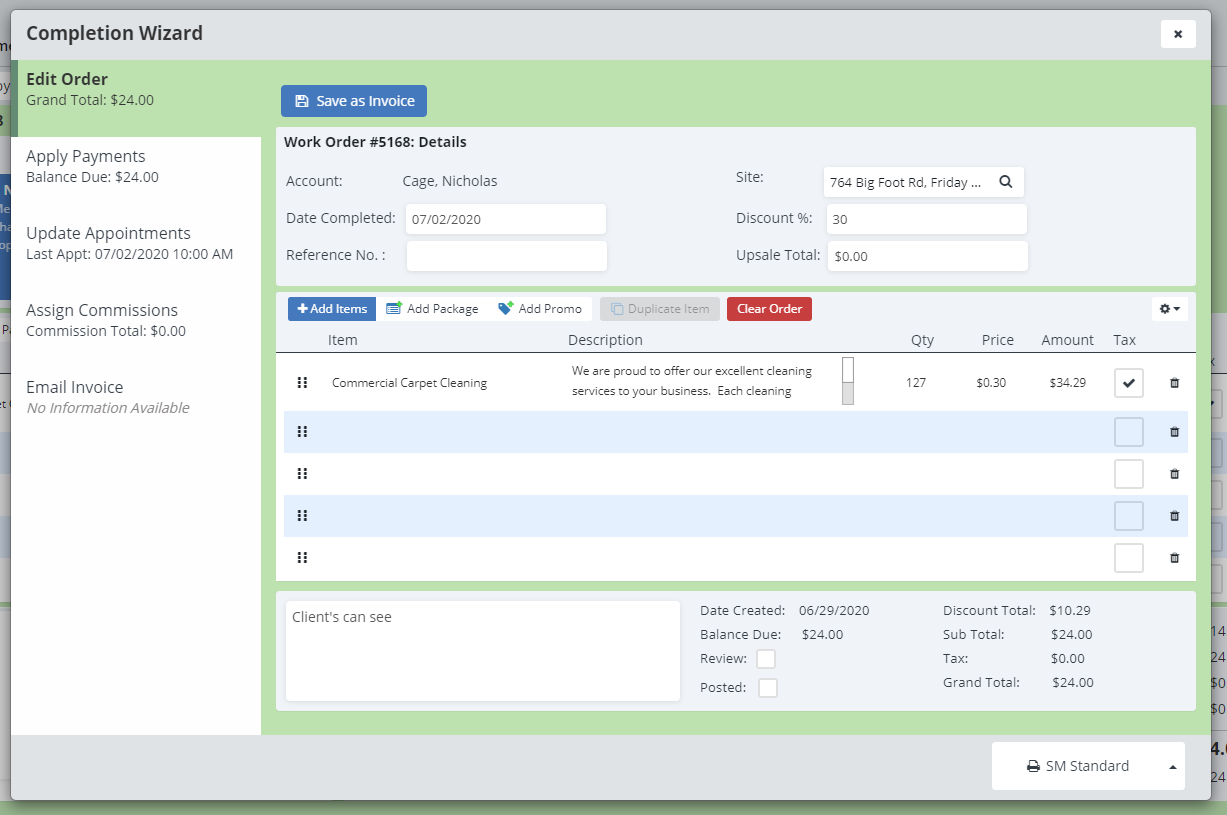This screenshot has height=815, width=1227.
Task: Uncheck Tax for Commercial Carpet Cleaning
Action: tap(1128, 383)
